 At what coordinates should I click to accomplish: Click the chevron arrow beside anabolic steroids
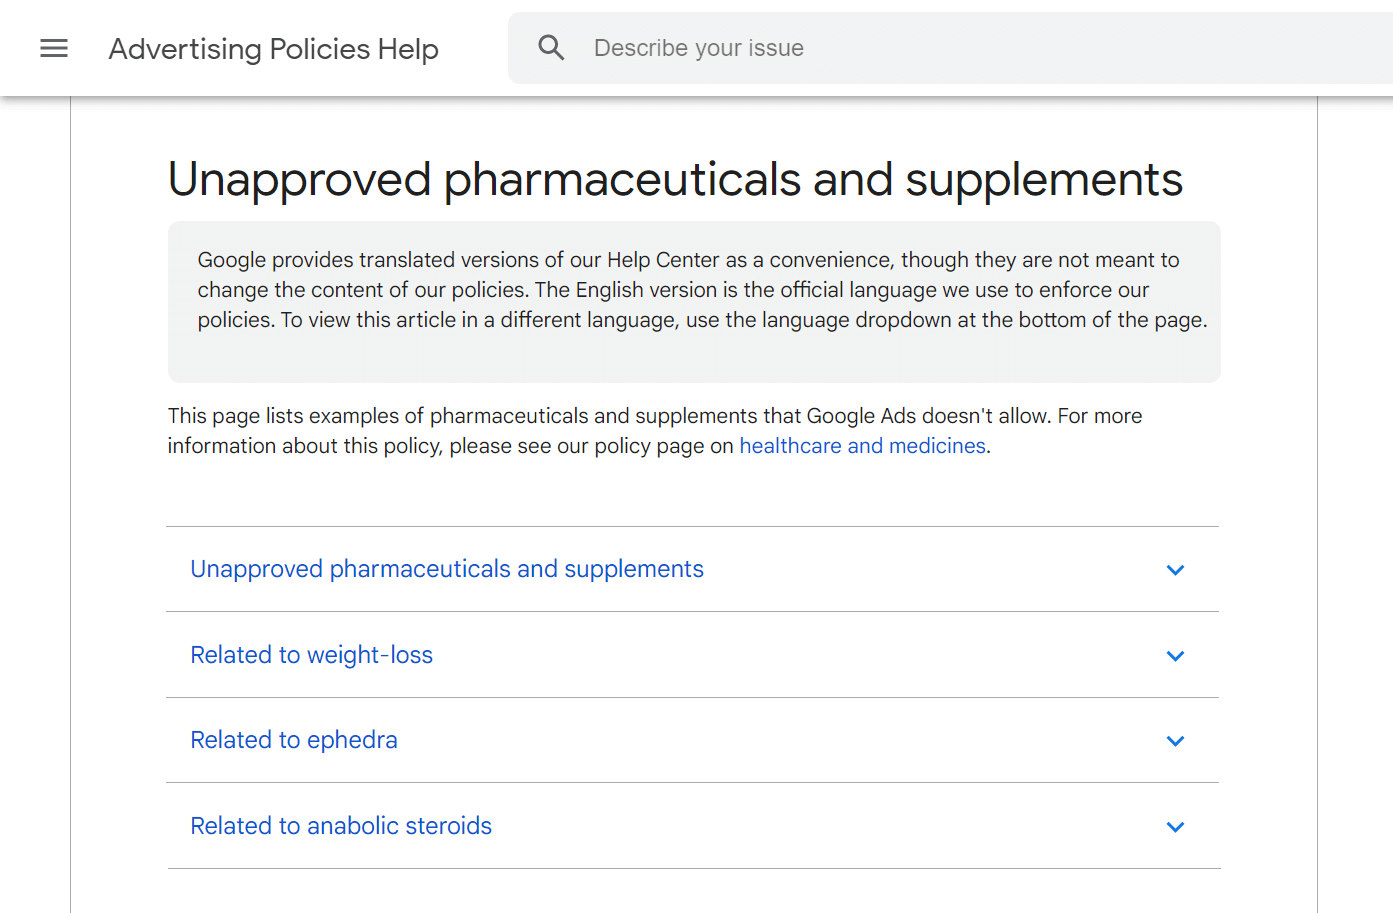(1175, 827)
